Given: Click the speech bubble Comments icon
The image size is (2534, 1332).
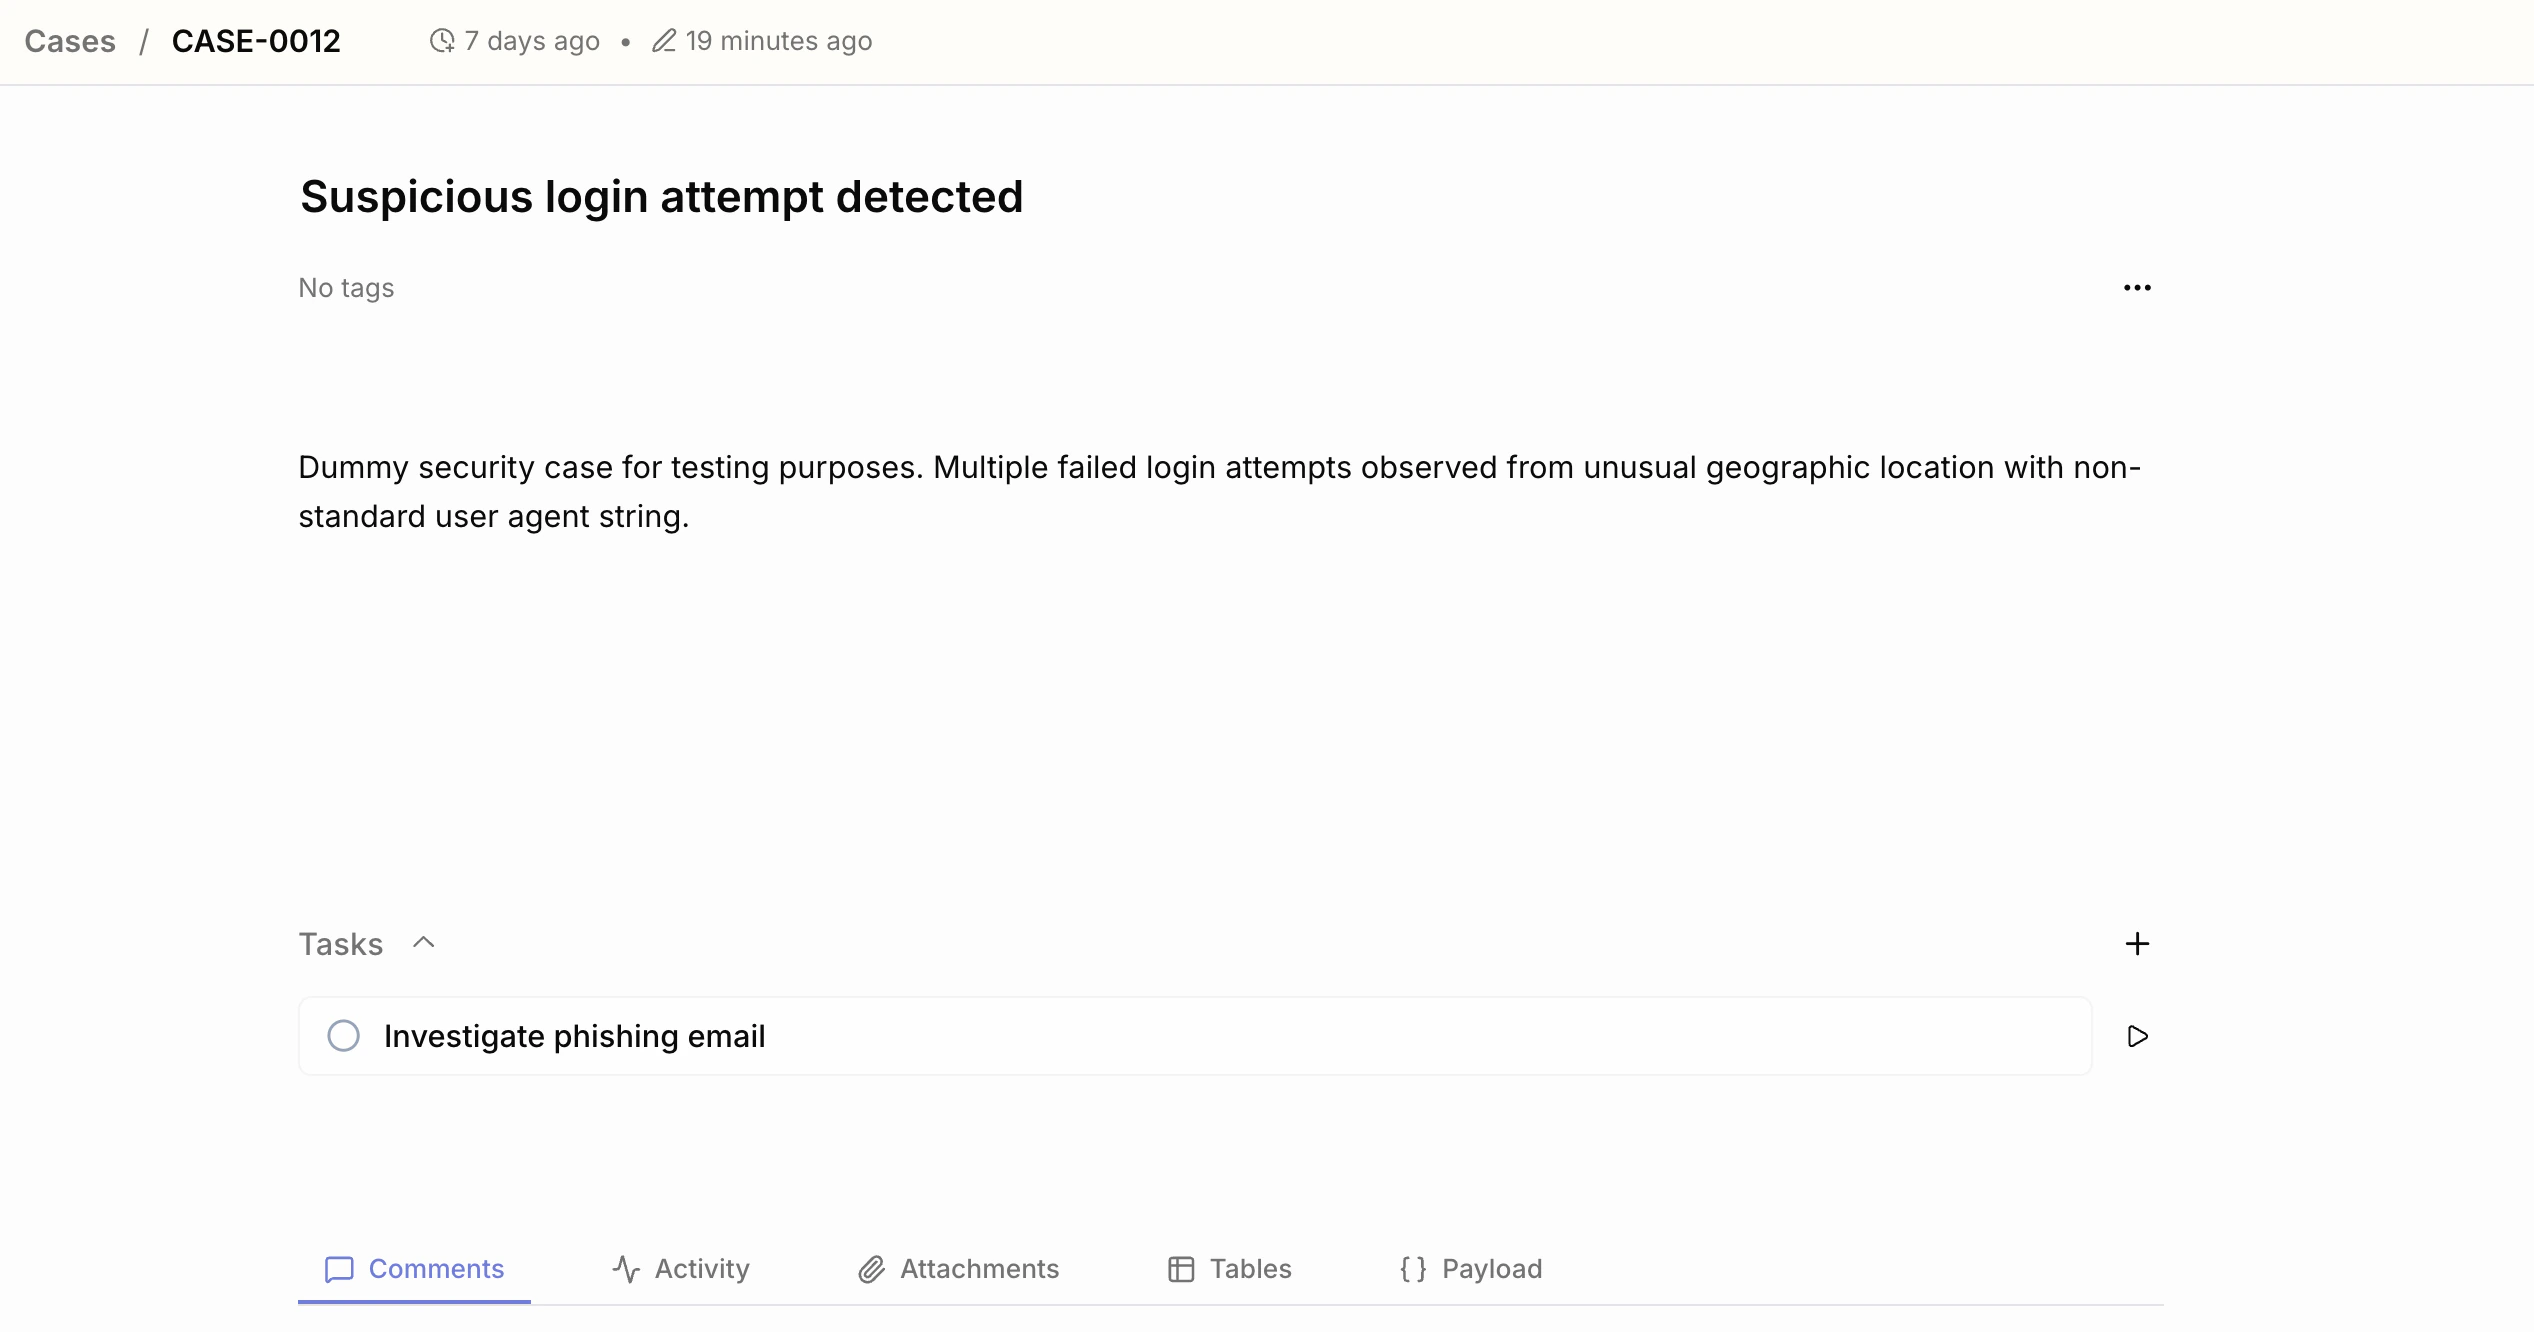Looking at the screenshot, I should click(x=339, y=1268).
